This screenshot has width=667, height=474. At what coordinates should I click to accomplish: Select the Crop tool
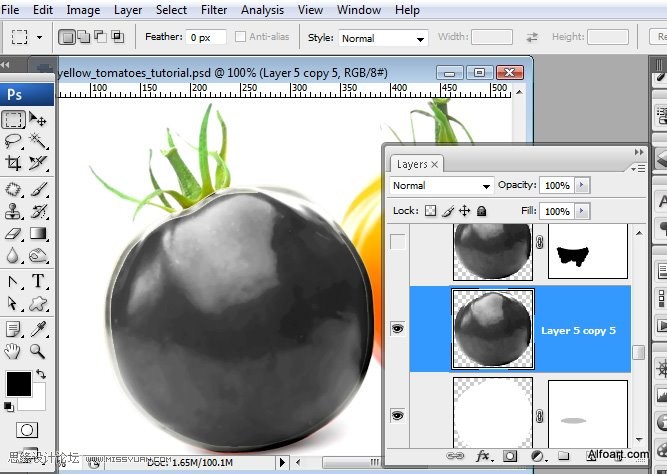13,164
